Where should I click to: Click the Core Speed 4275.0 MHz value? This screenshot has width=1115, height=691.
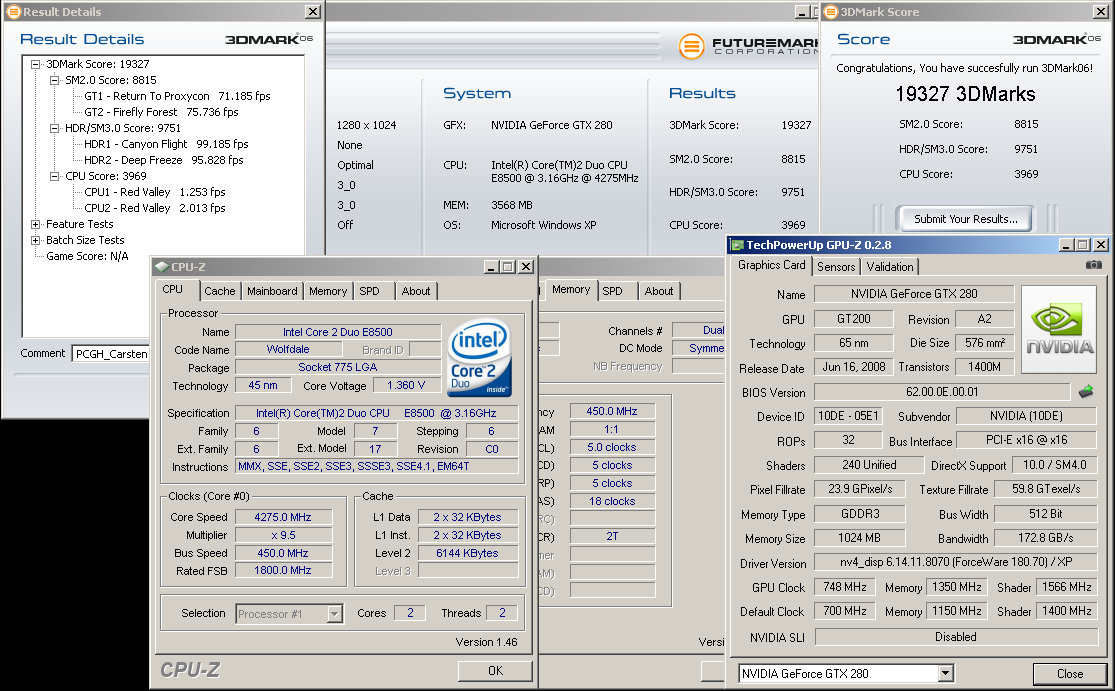pos(283,517)
